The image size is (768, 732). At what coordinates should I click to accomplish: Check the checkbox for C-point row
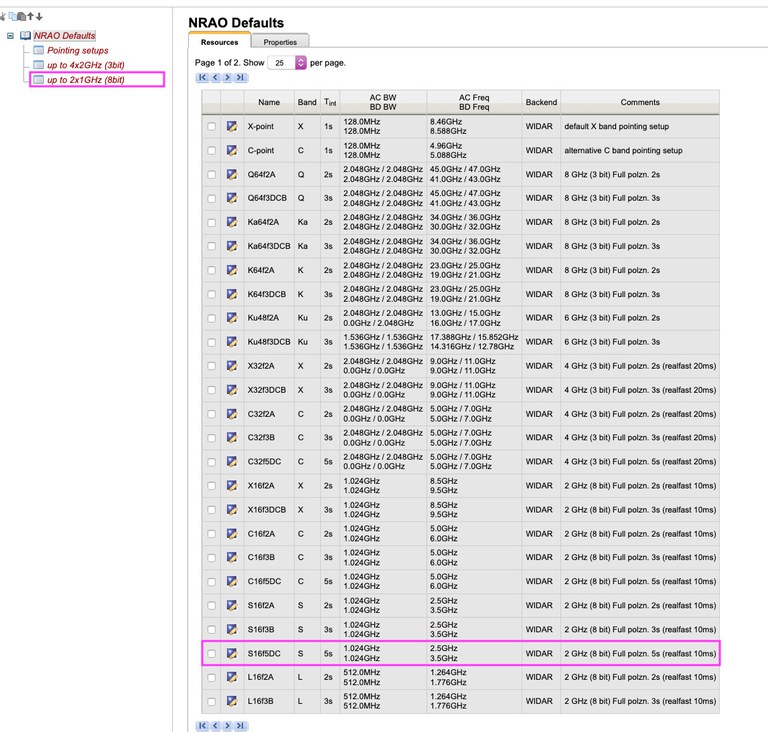point(211,150)
